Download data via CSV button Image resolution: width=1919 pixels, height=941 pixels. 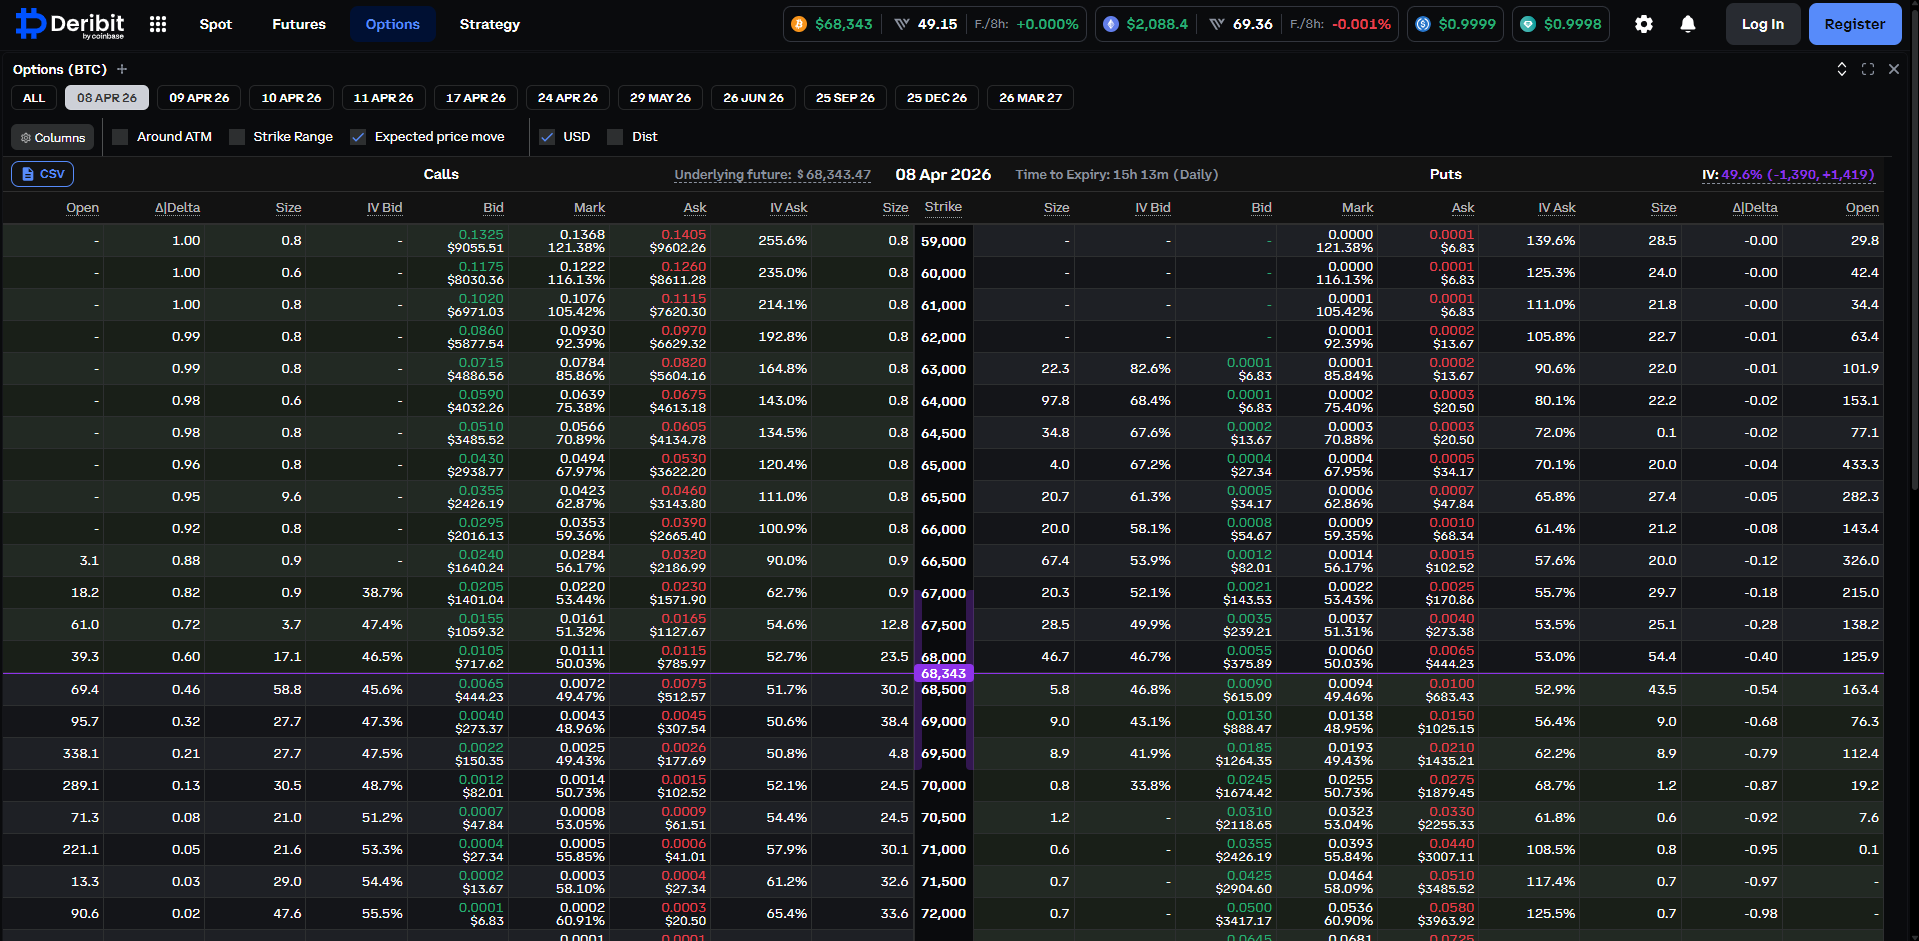[43, 174]
